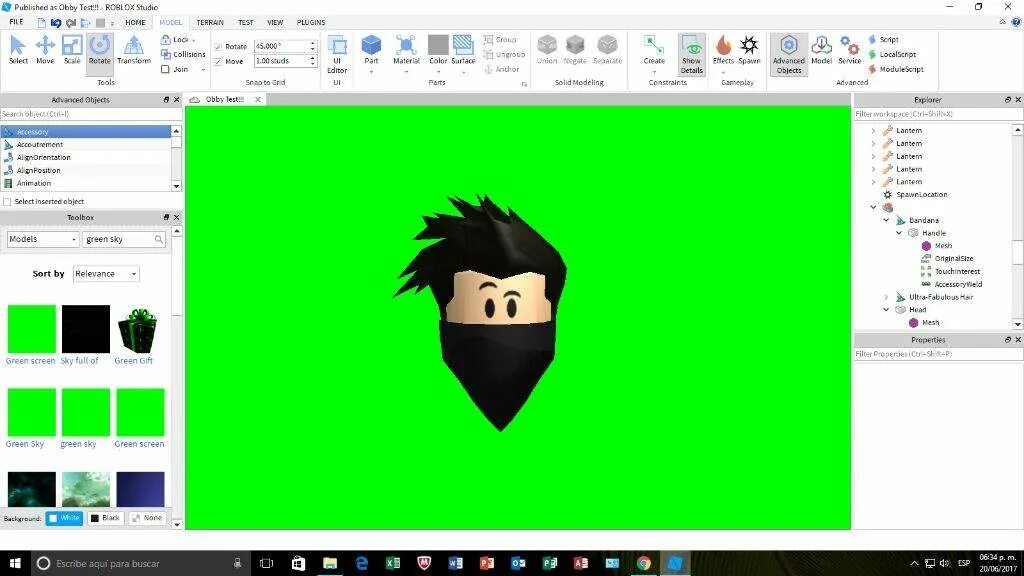Click the Negate icon
Image resolution: width=1024 pixels, height=576 pixels.
pos(575,50)
